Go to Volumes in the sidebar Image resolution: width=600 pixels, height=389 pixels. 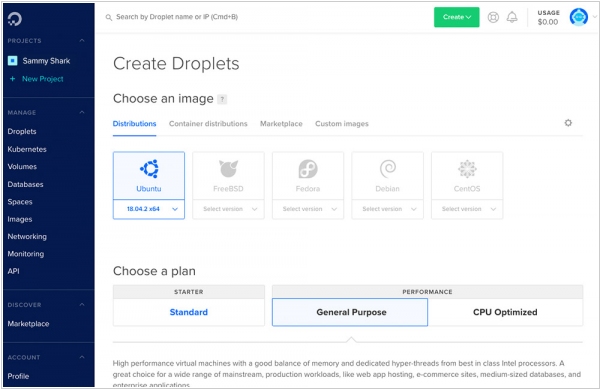(22, 167)
